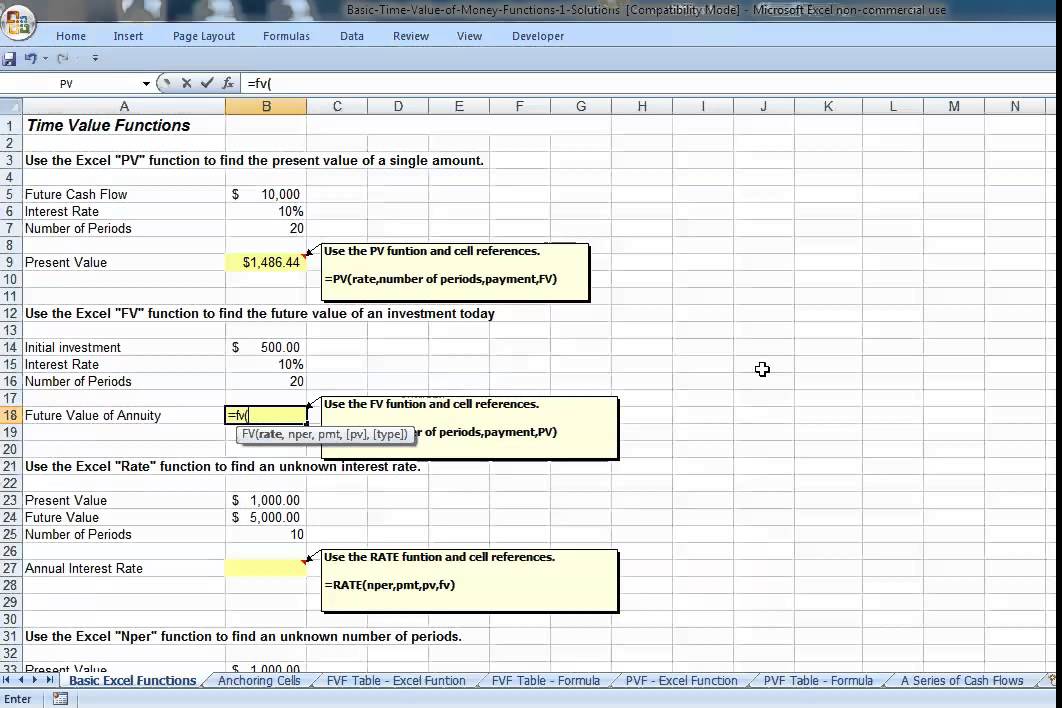
Task: Click the PV function comment box
Action: pyautogui.click(x=455, y=272)
